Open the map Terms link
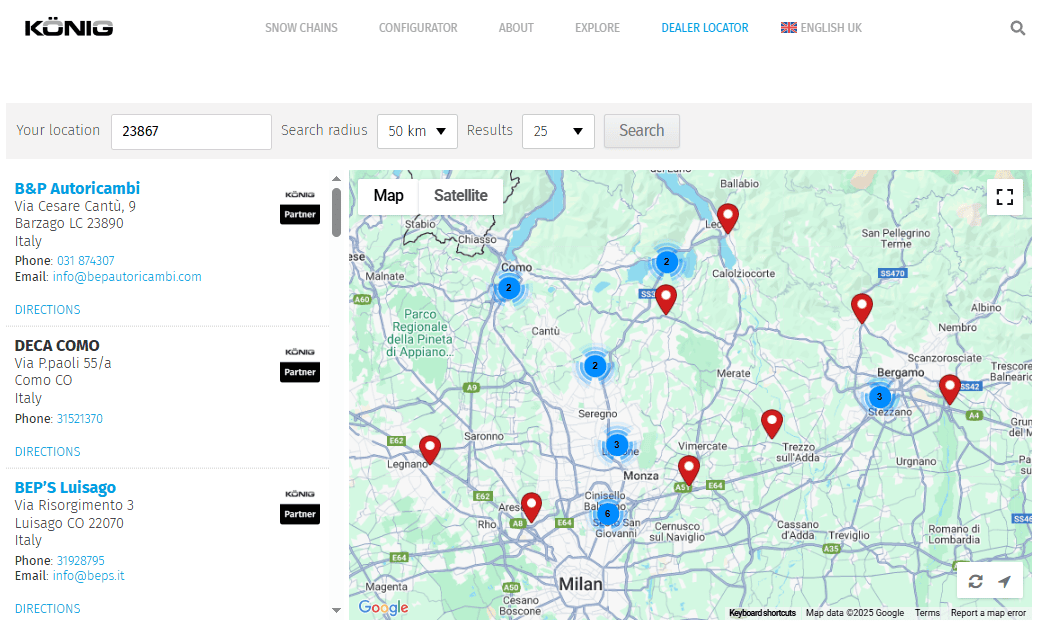 click(x=927, y=613)
